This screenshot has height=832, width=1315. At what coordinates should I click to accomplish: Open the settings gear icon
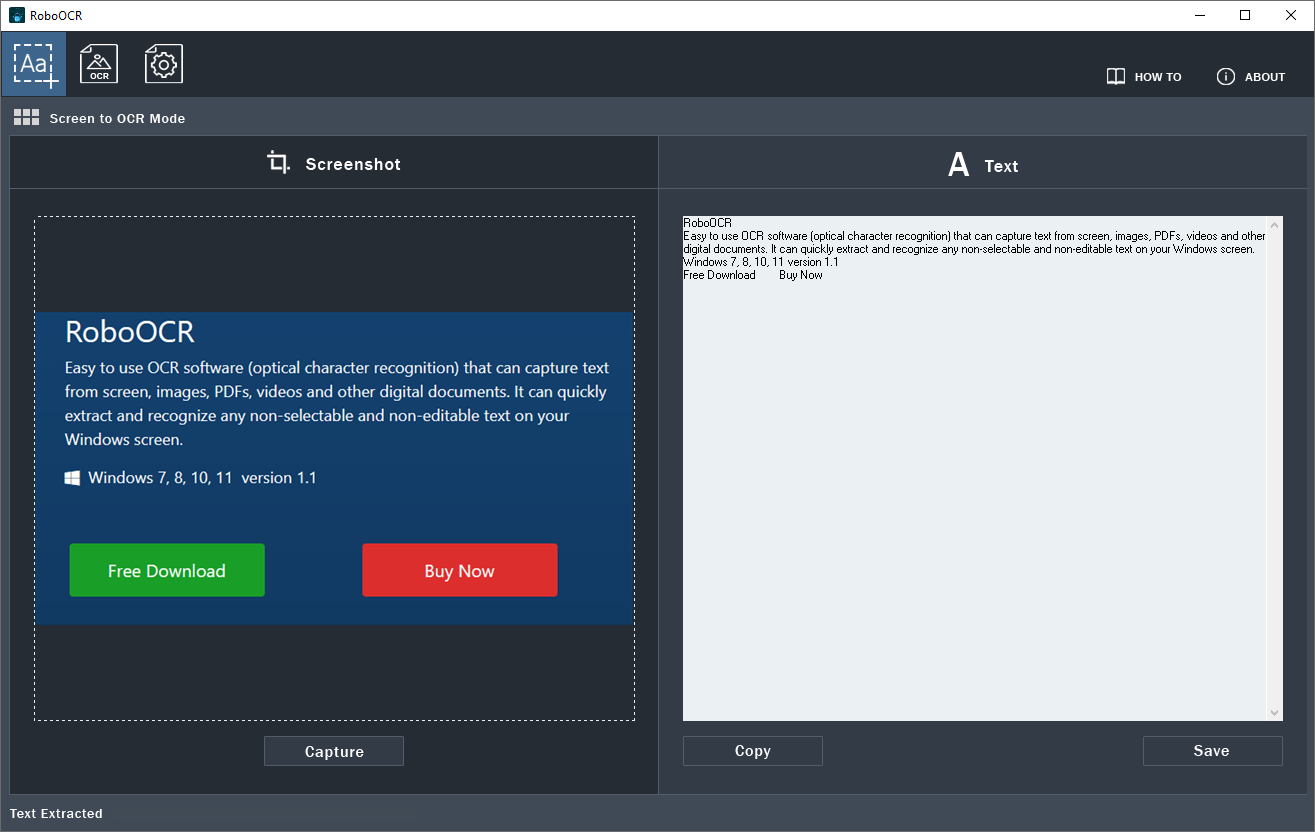point(163,64)
